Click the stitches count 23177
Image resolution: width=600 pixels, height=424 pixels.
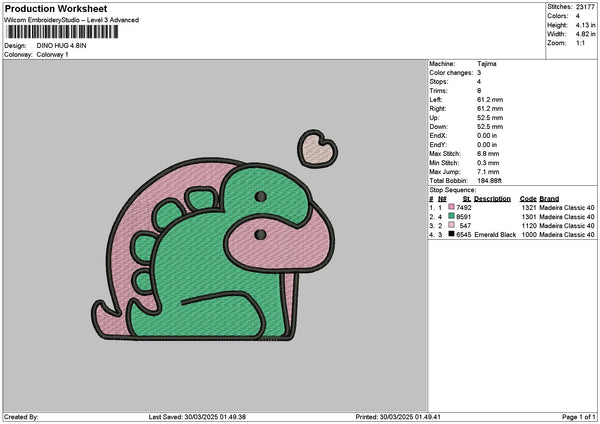tap(587, 6)
